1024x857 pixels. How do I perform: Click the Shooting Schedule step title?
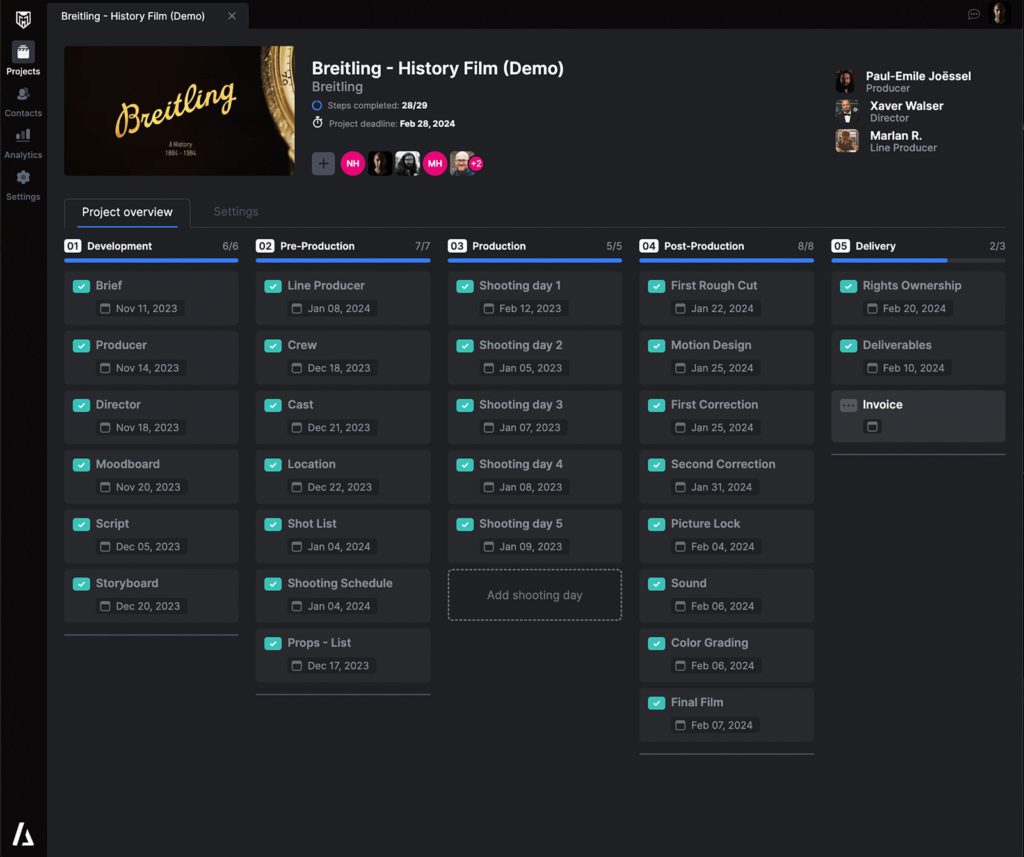click(340, 583)
